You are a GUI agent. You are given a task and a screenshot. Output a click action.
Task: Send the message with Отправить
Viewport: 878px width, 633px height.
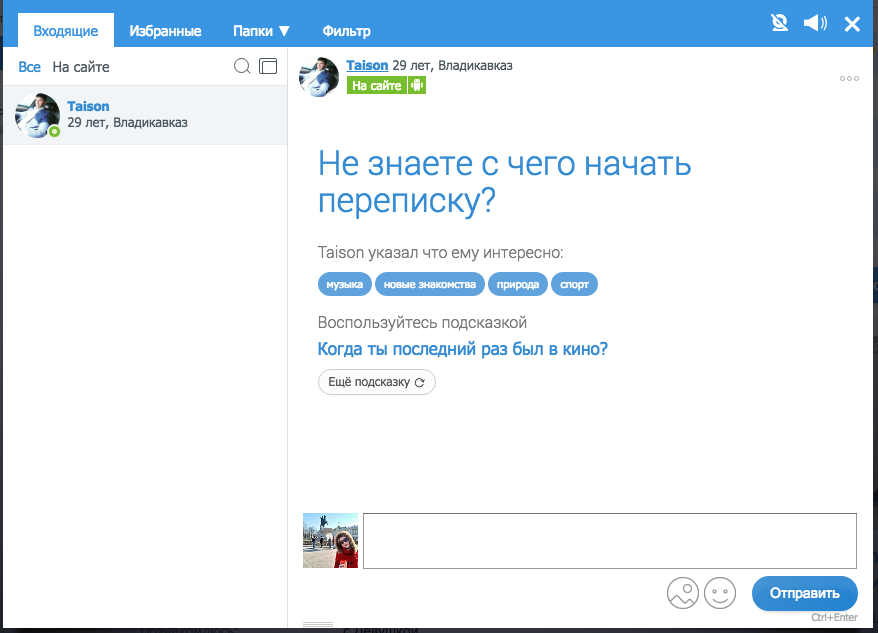click(805, 593)
